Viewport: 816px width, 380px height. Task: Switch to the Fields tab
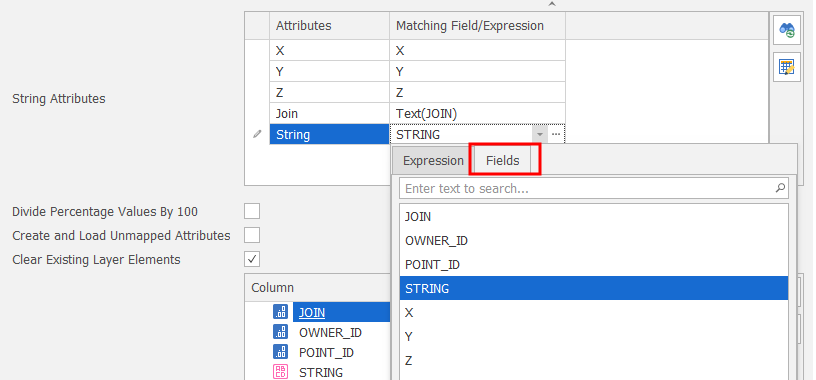(x=503, y=160)
